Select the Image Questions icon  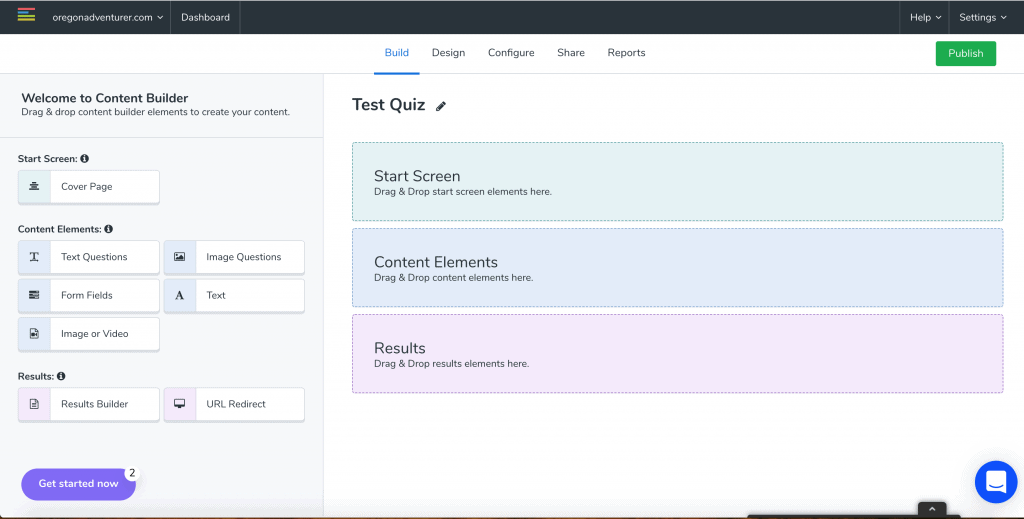click(180, 257)
